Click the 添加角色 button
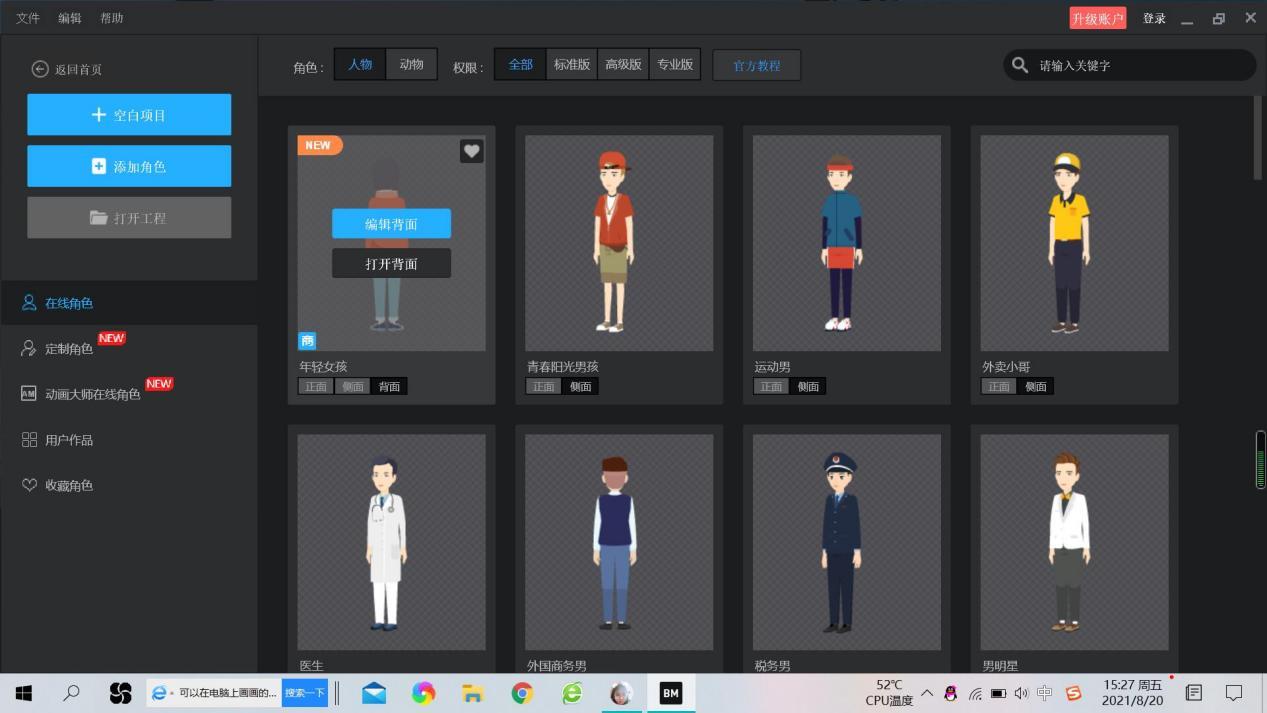 129,166
